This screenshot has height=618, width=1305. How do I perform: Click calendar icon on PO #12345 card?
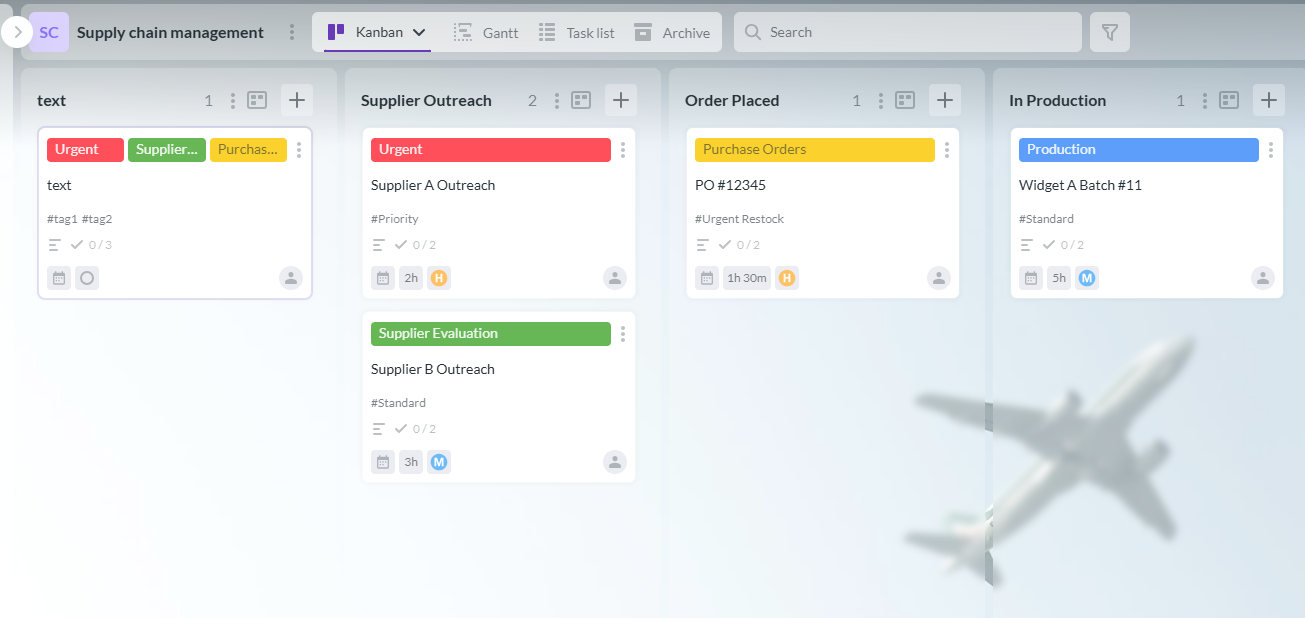point(707,278)
